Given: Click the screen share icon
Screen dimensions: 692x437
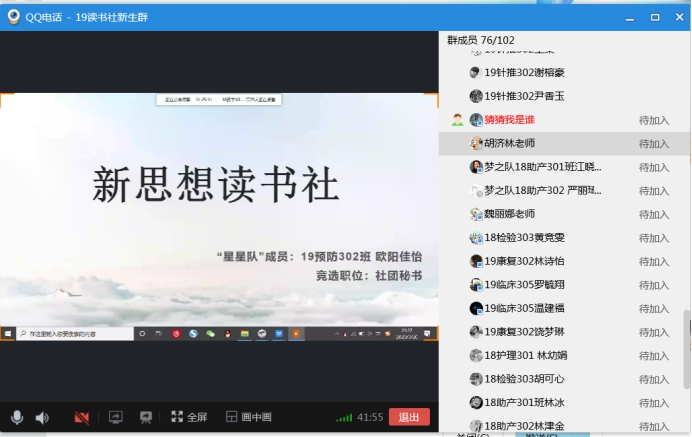Looking at the screenshot, I should (x=115, y=417).
